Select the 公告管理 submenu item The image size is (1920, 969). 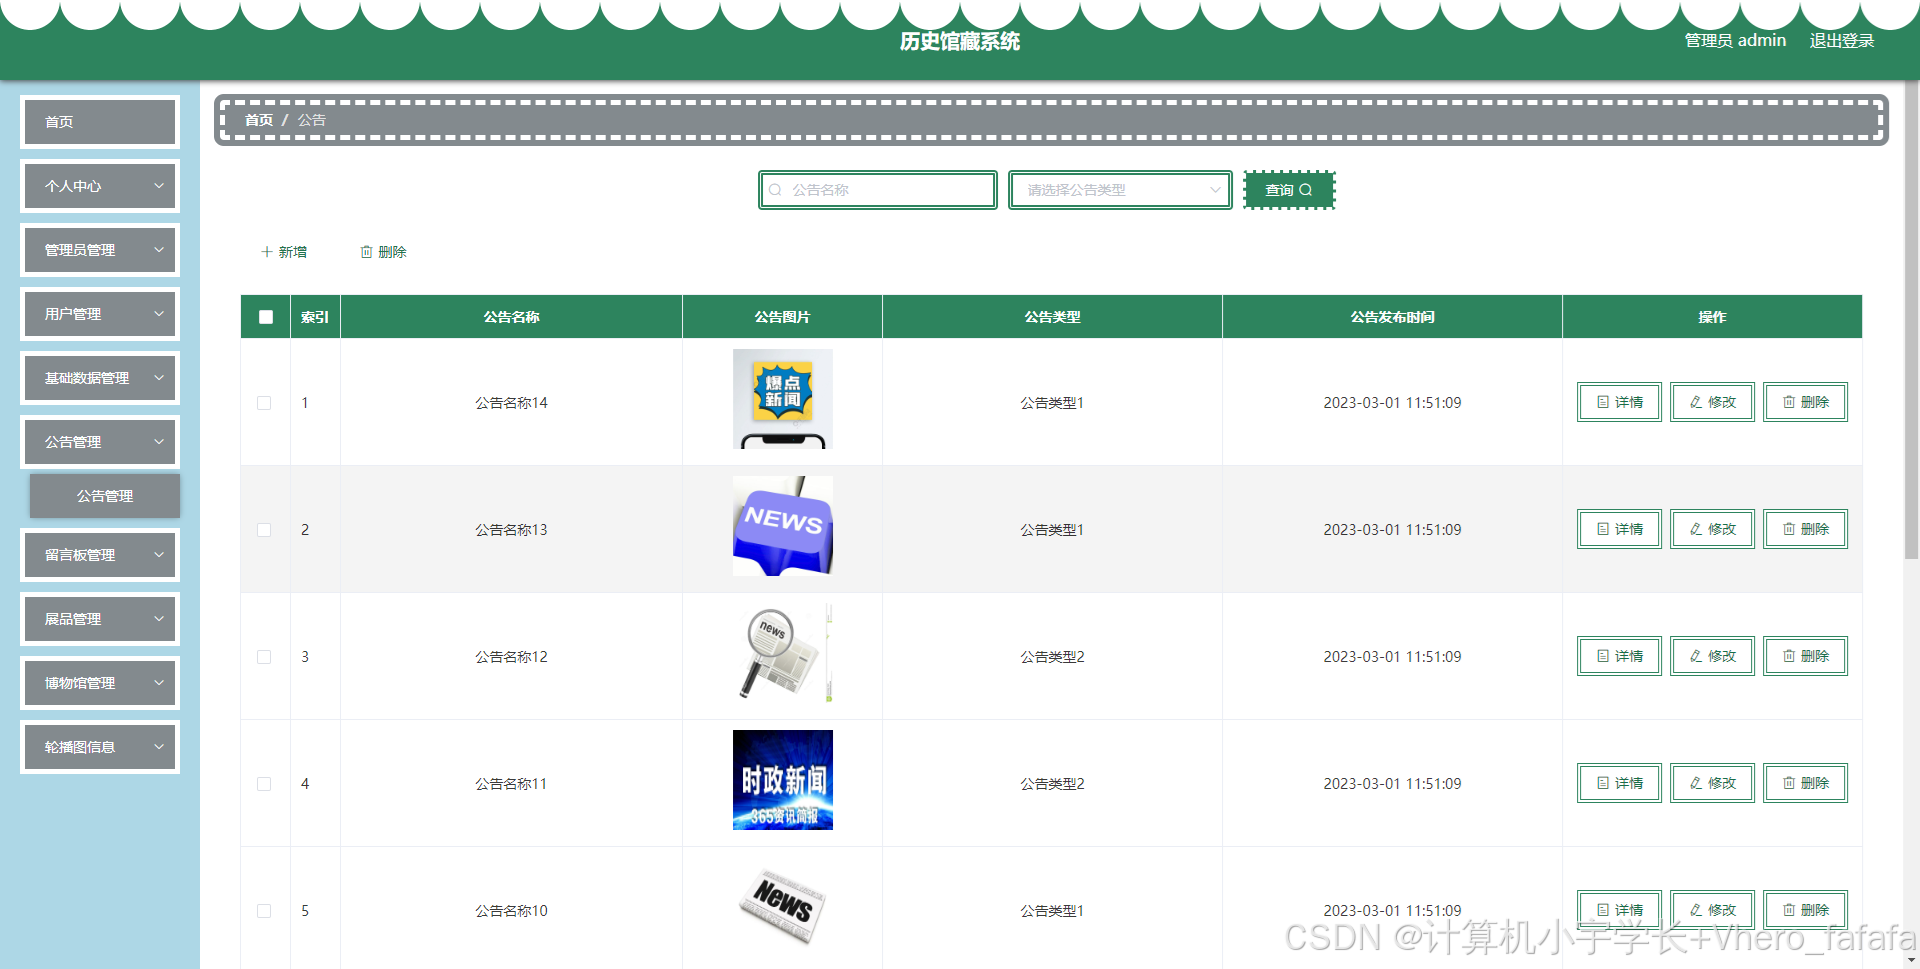(105, 496)
